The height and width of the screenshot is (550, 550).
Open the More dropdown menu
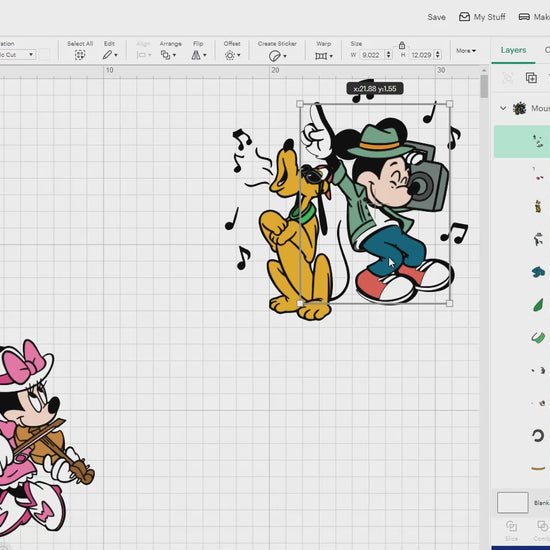click(466, 51)
